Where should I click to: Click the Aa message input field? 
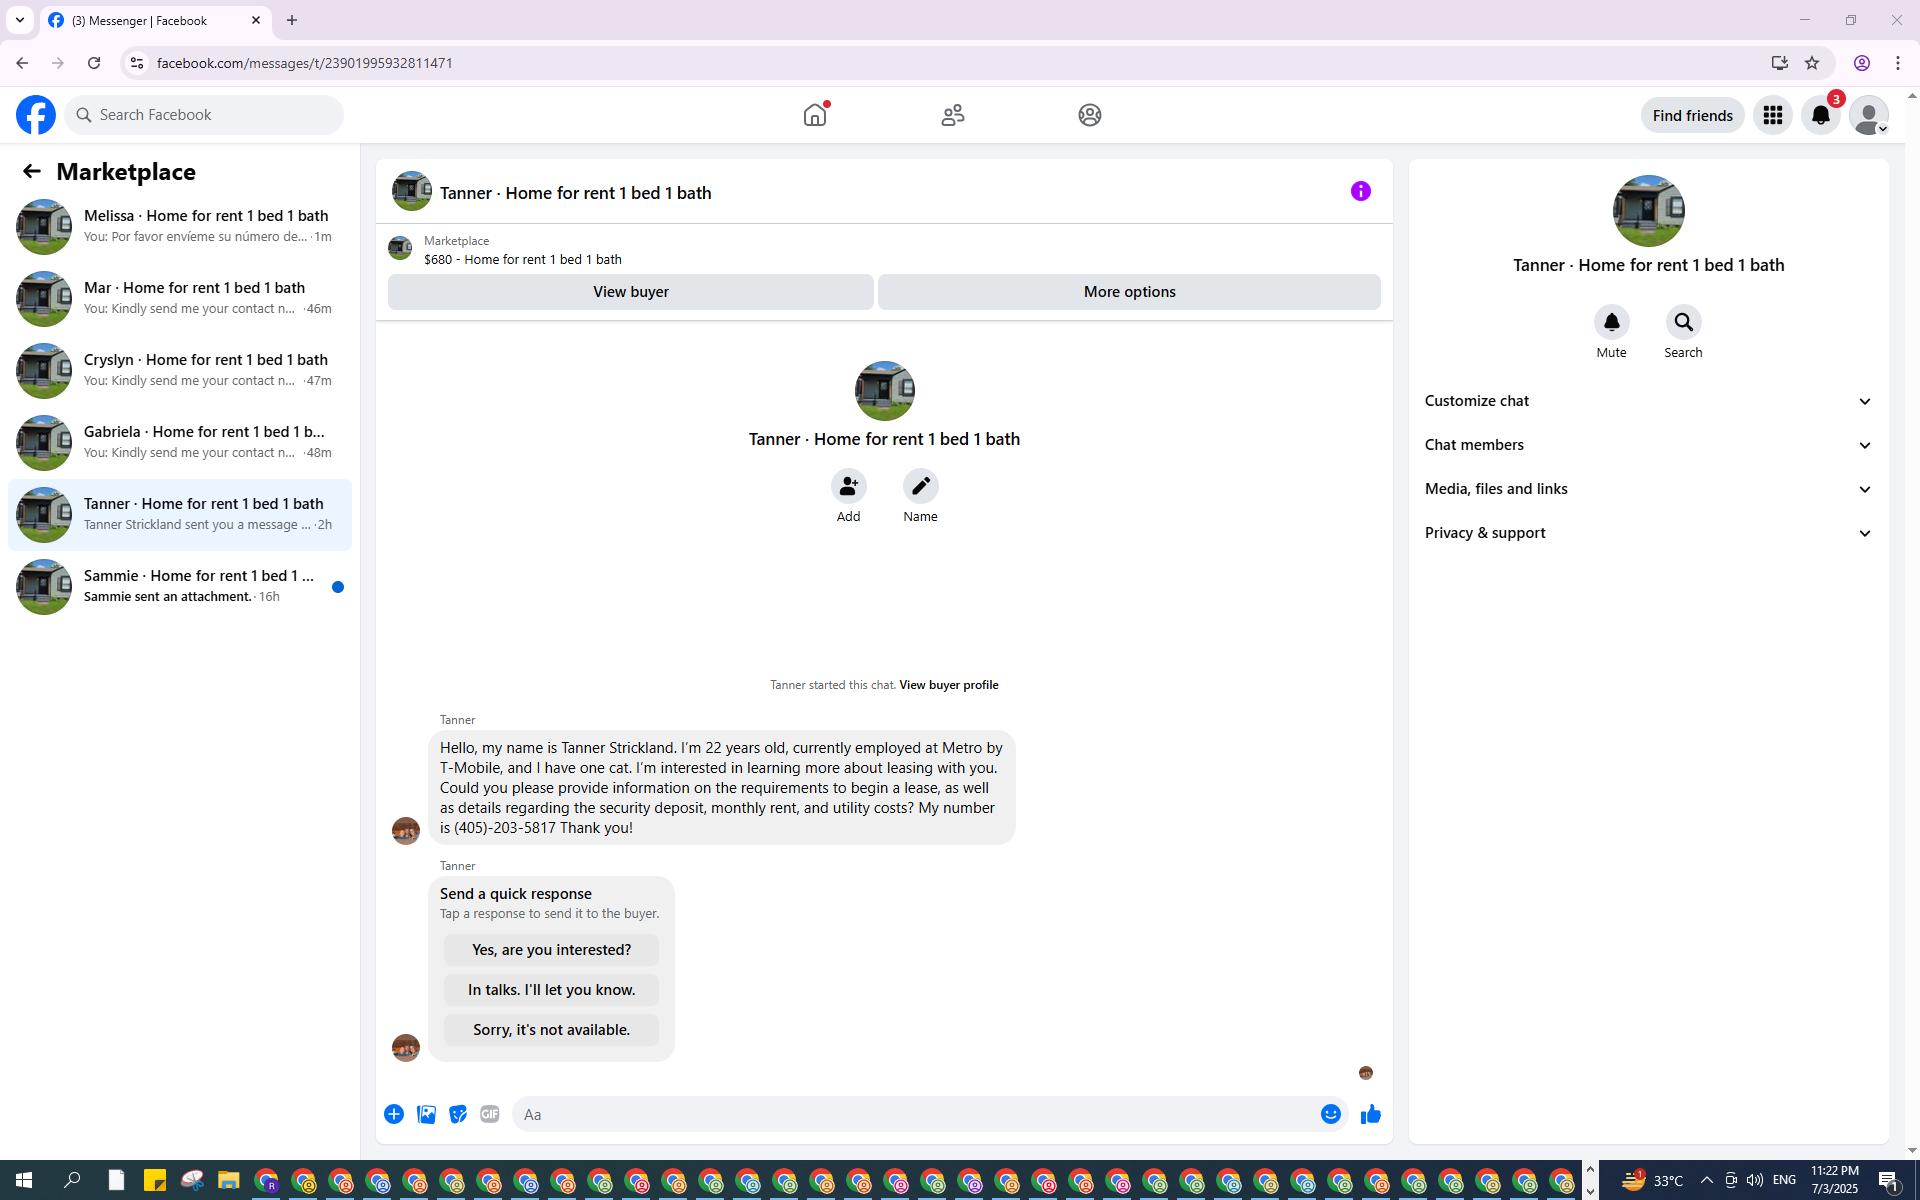click(915, 1114)
